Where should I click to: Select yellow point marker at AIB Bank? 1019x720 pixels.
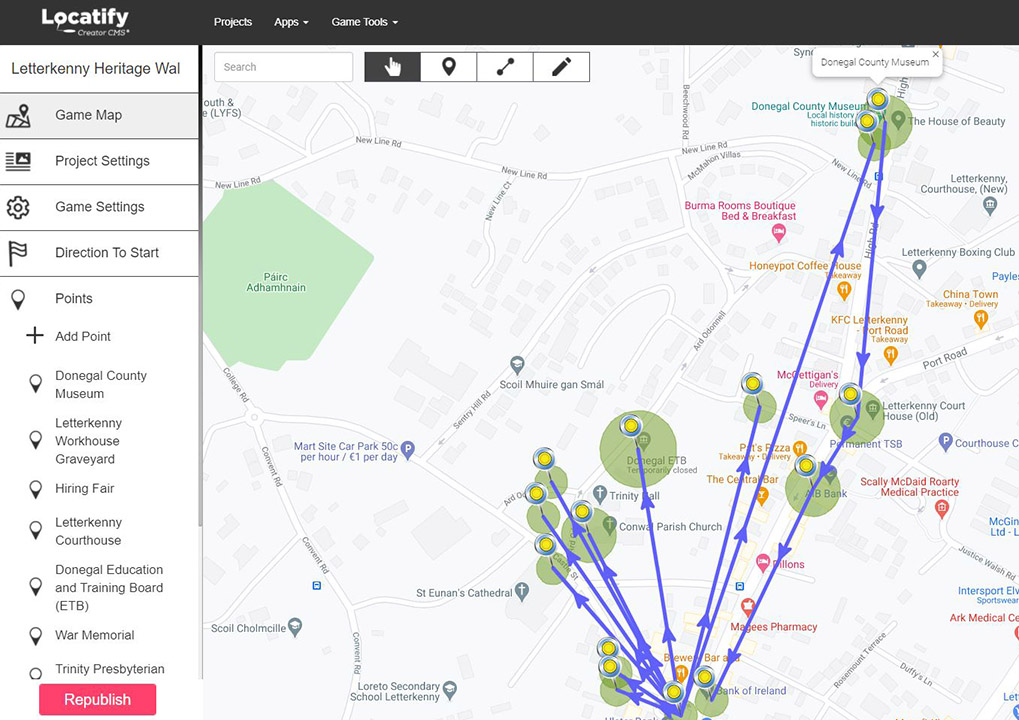click(806, 465)
